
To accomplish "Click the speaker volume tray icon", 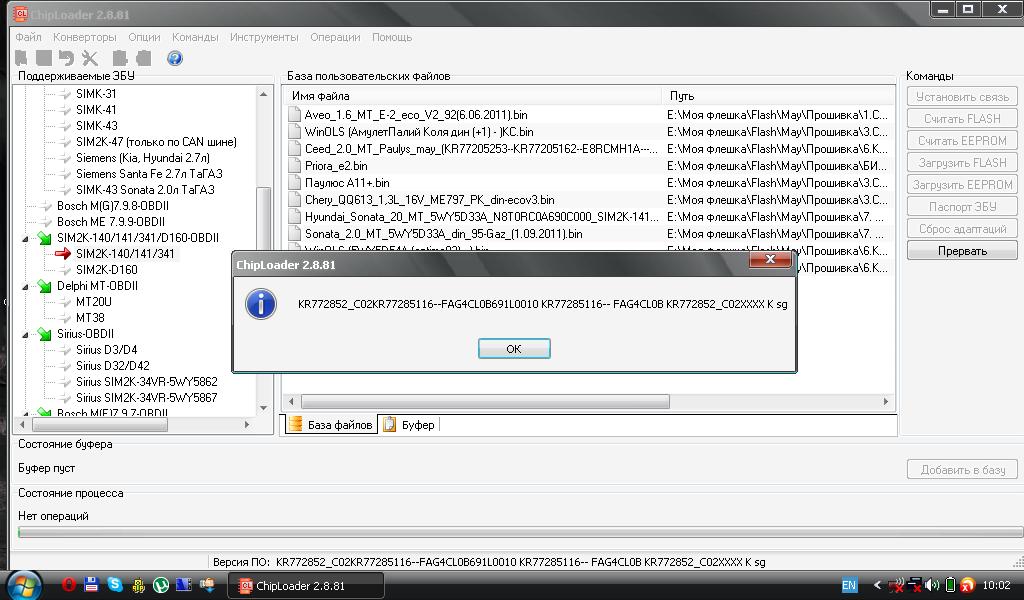I will pos(932,585).
